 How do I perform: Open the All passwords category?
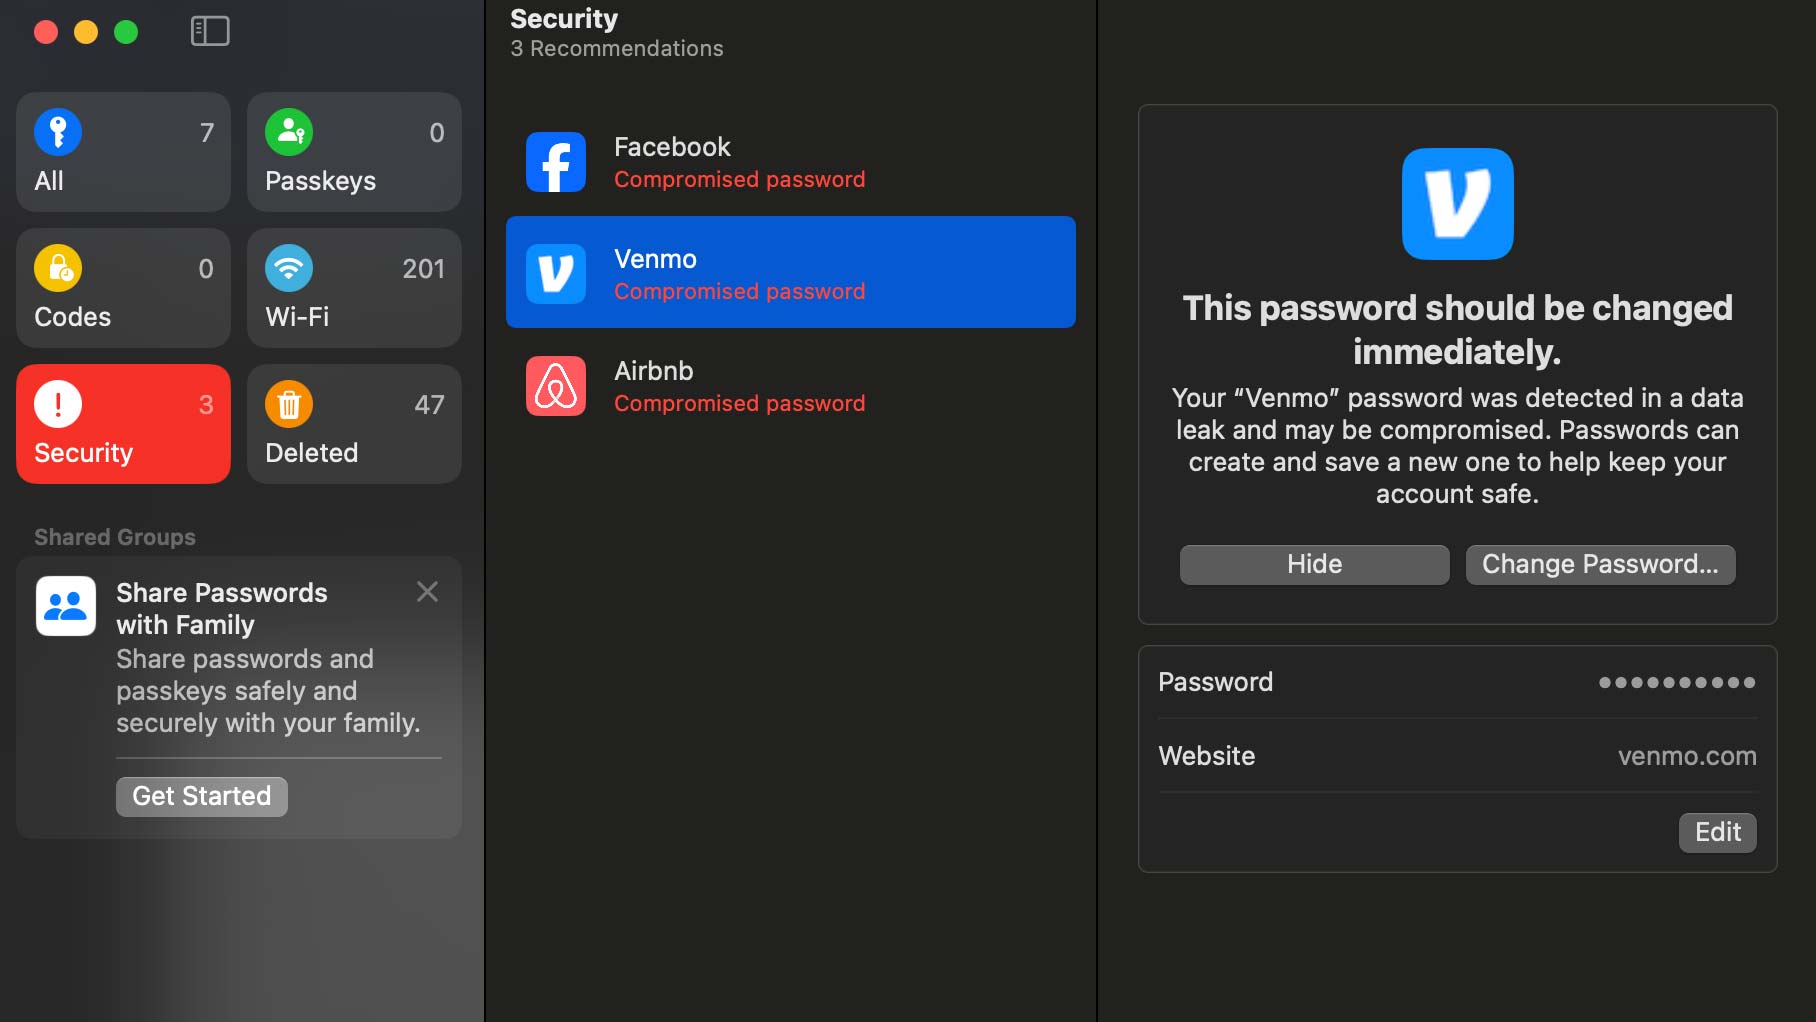coord(123,153)
